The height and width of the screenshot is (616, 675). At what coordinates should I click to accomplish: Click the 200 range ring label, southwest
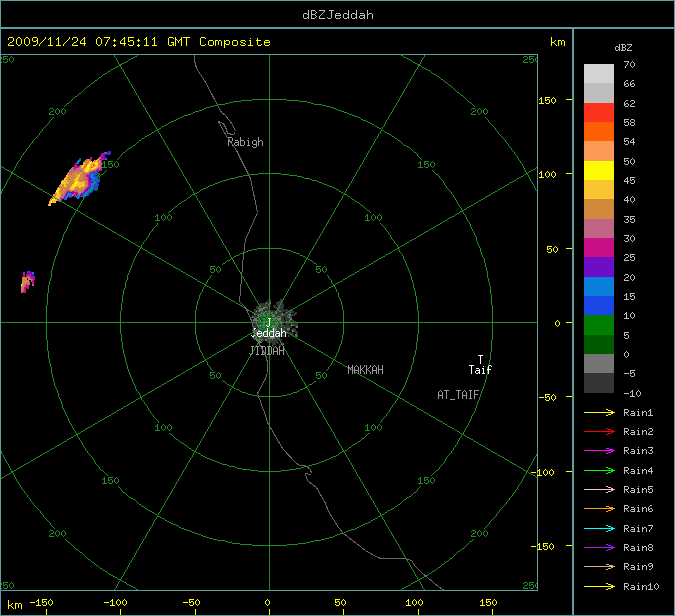57,533
